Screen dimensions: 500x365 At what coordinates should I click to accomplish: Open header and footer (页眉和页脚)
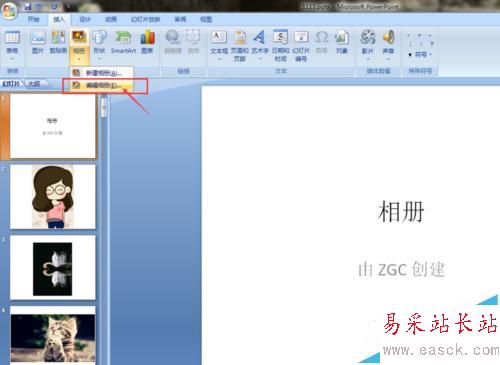click(x=240, y=45)
